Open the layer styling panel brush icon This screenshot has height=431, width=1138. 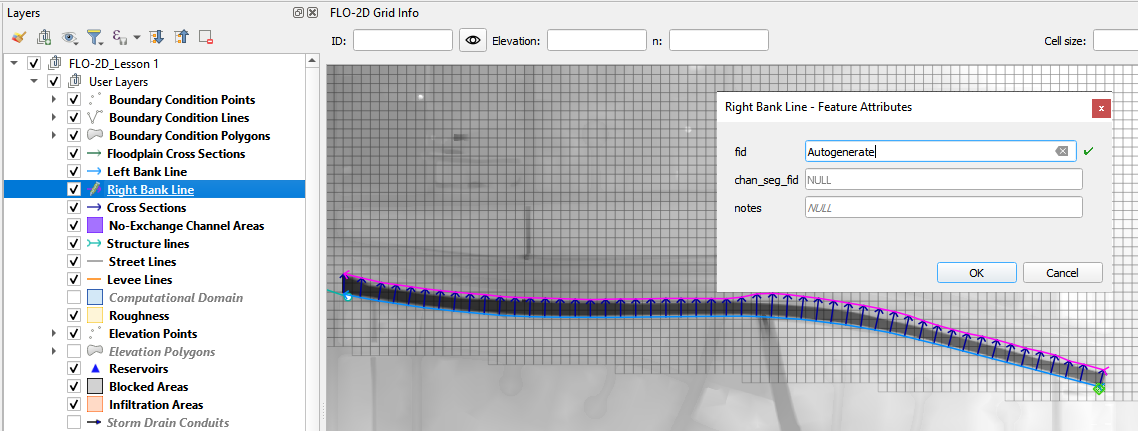(18, 37)
